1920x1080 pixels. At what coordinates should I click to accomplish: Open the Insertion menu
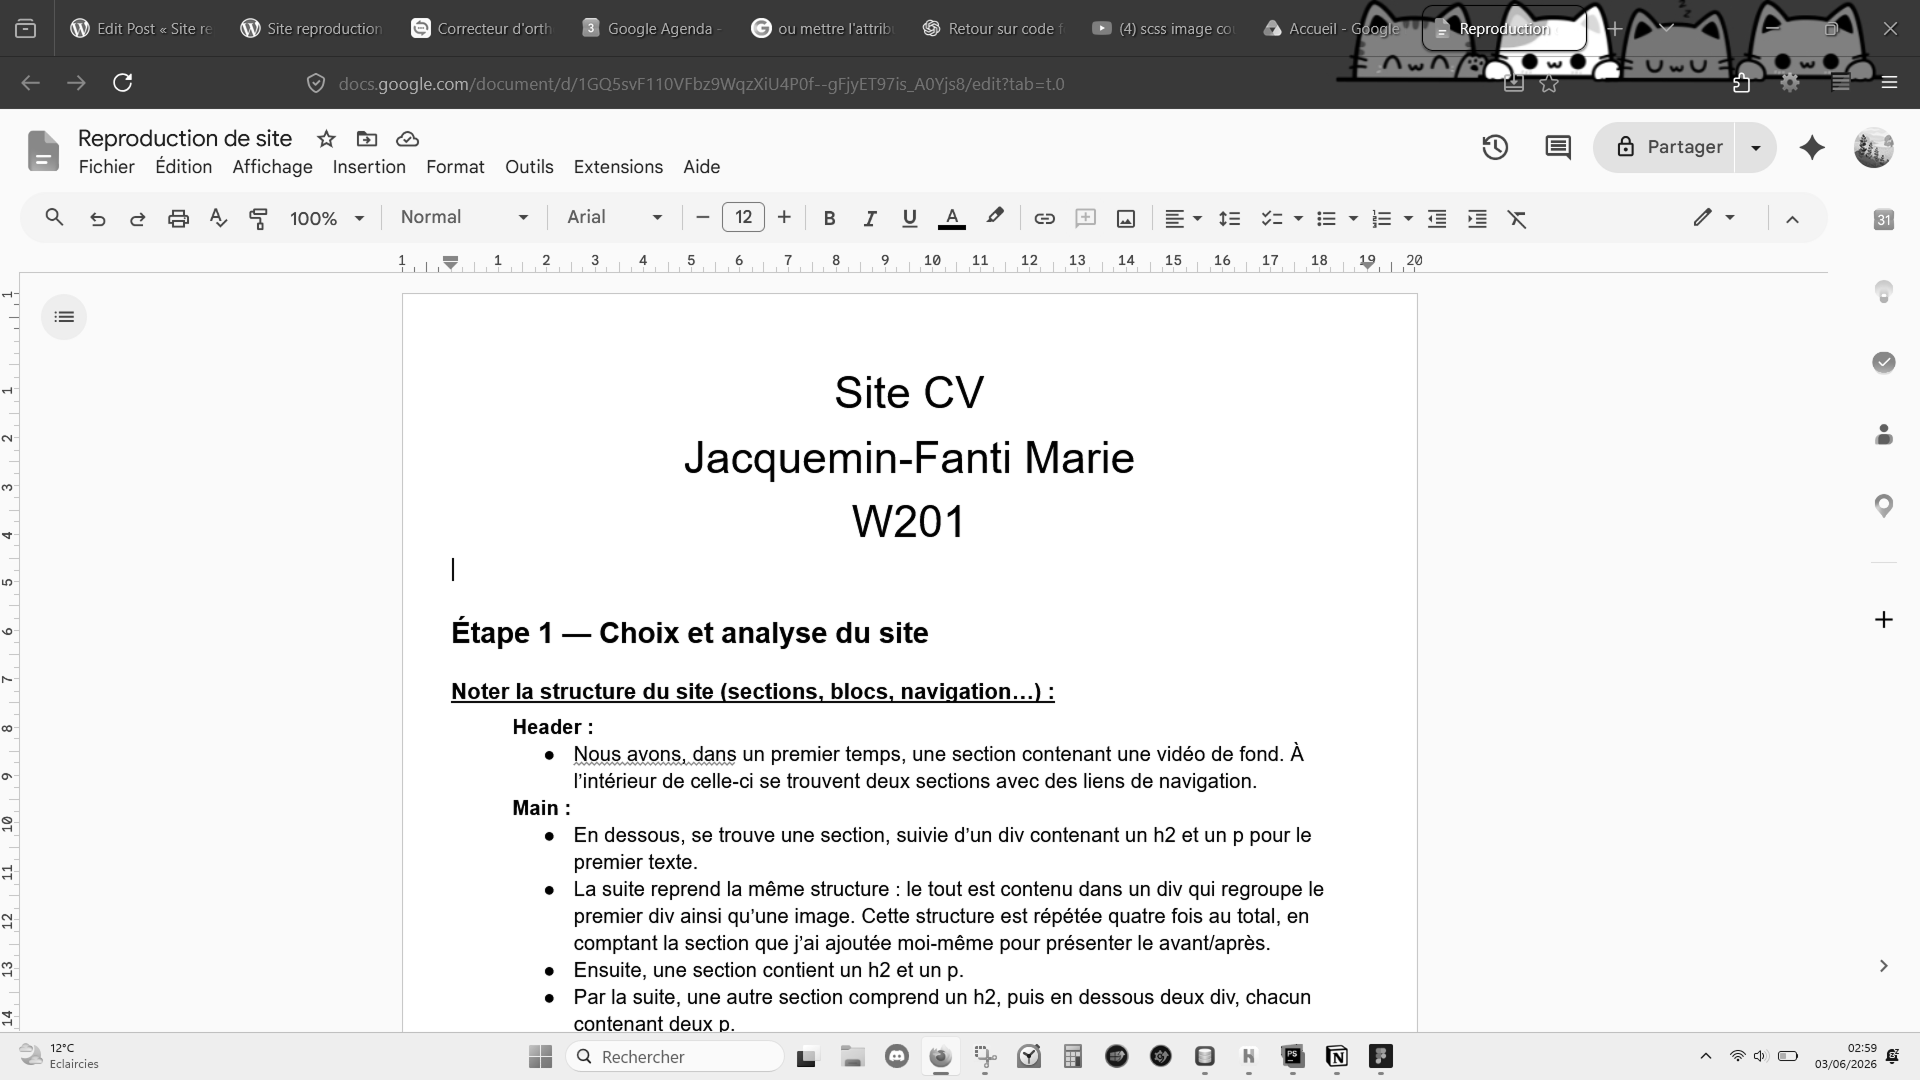point(369,167)
